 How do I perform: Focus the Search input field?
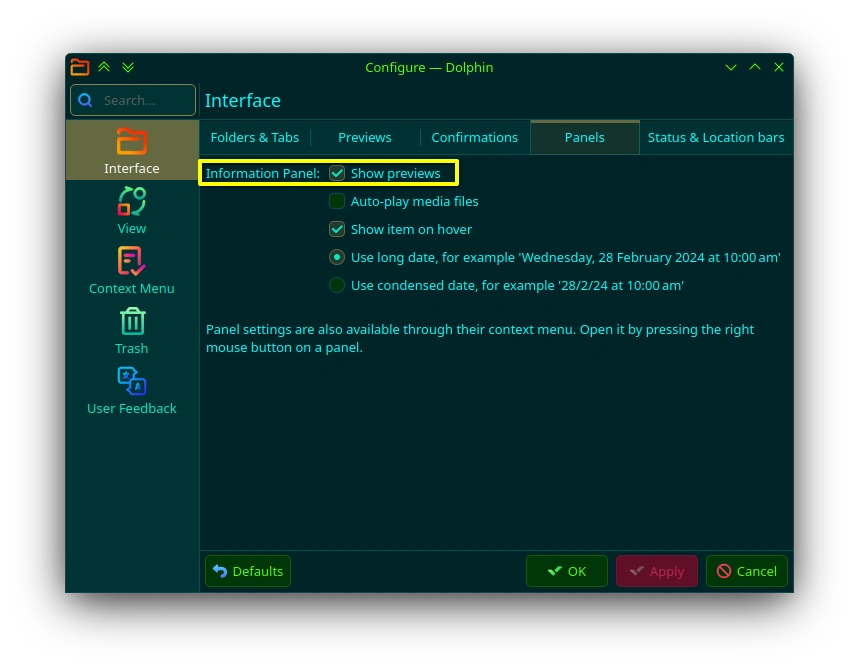click(x=133, y=100)
